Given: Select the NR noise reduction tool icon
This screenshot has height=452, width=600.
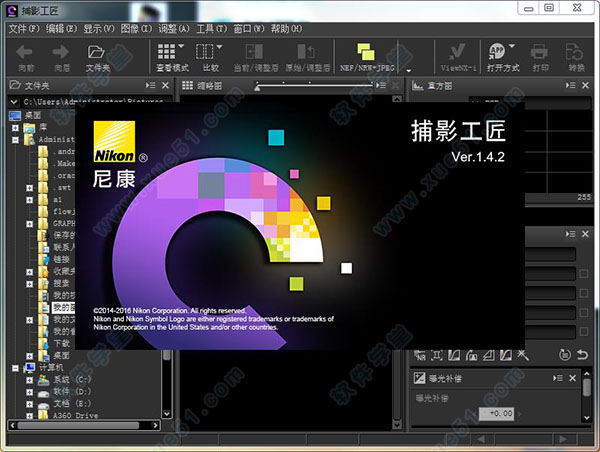Looking at the screenshot, I should coord(420,355).
